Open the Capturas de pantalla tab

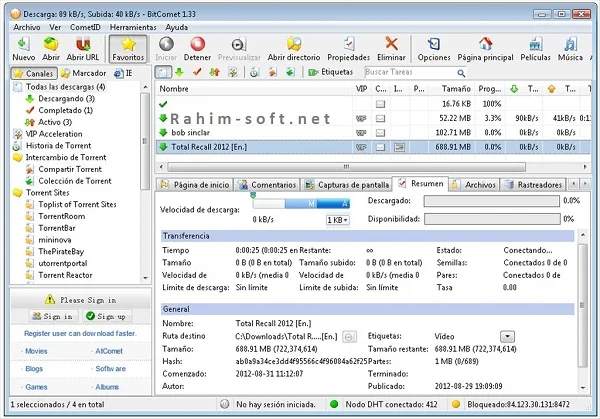point(347,185)
